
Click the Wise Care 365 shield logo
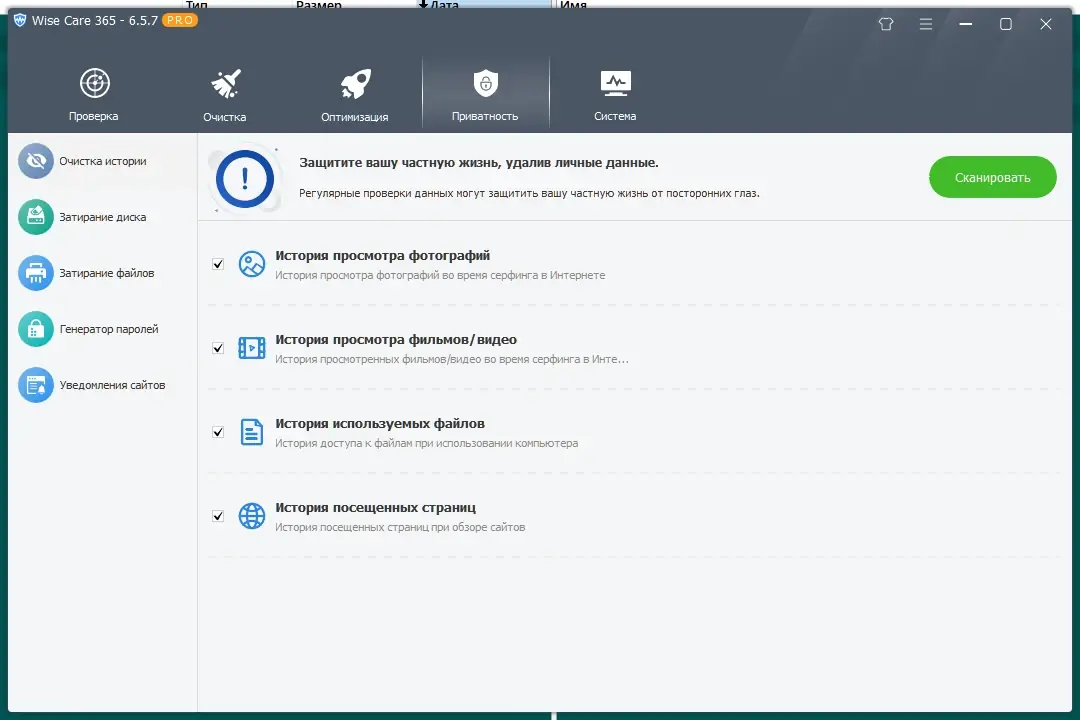click(x=20, y=20)
